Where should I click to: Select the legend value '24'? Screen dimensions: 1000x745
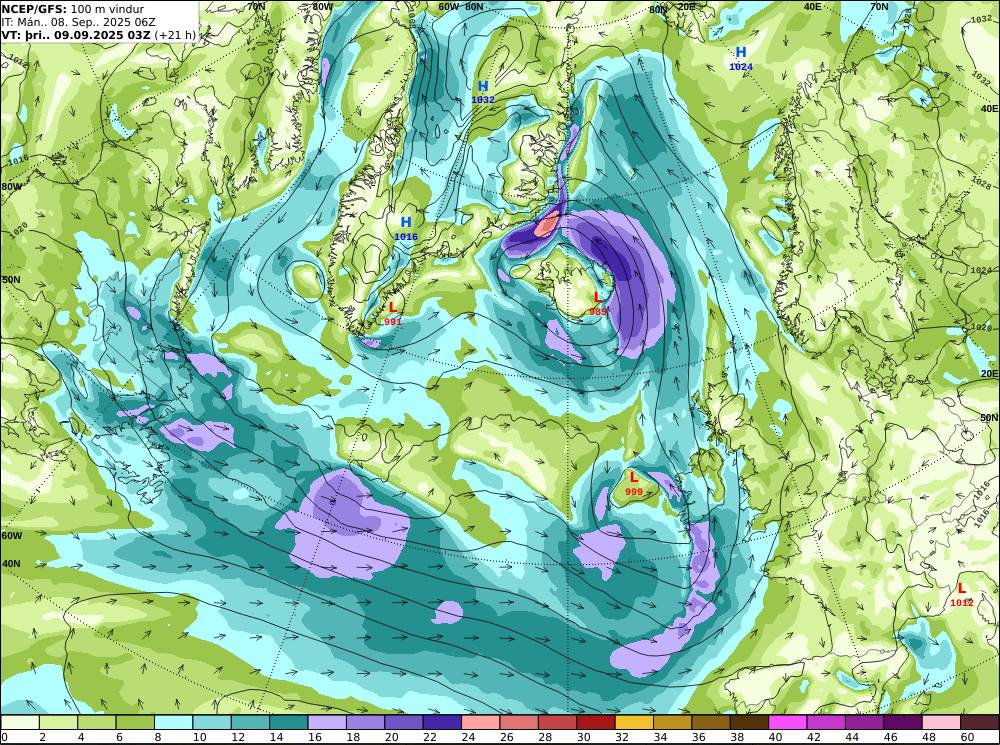click(467, 737)
